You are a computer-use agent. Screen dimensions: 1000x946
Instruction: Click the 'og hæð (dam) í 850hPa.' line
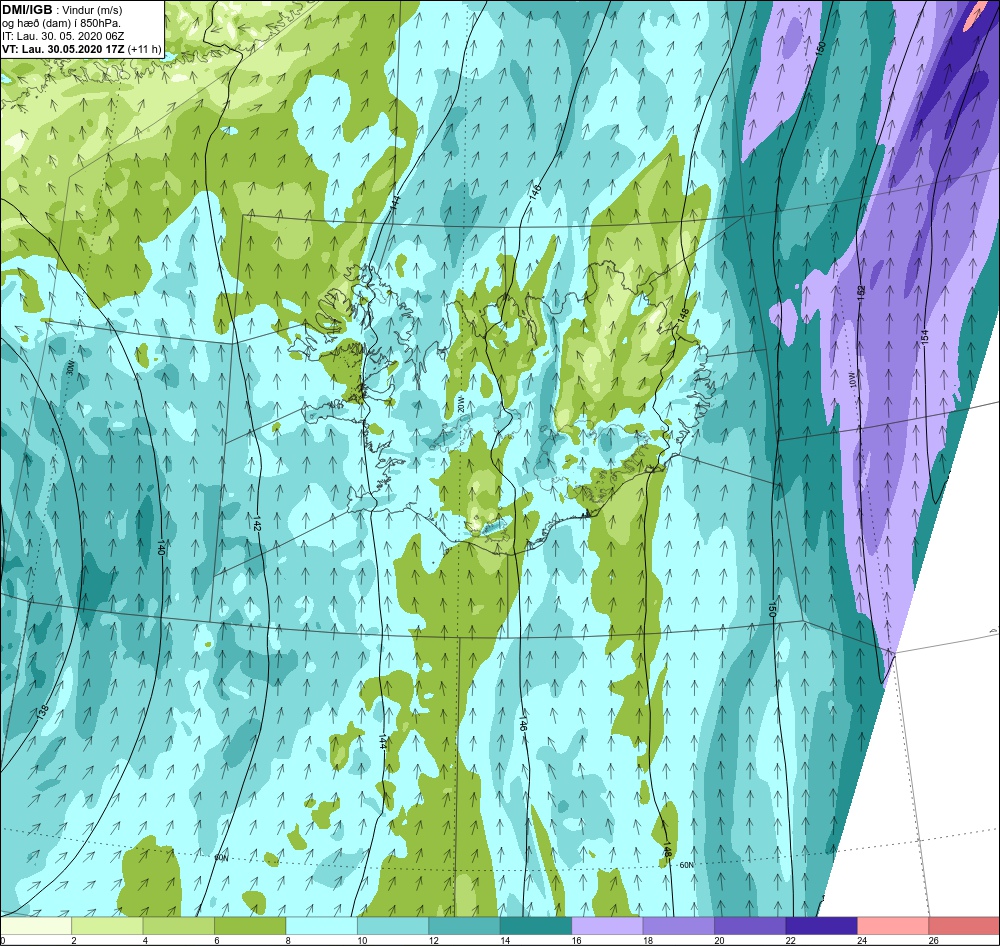61,23
